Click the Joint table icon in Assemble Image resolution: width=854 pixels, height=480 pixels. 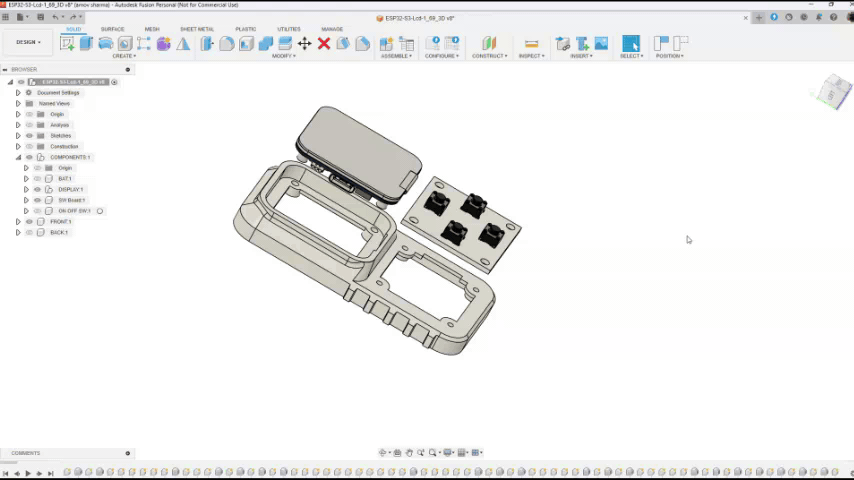click(406, 44)
